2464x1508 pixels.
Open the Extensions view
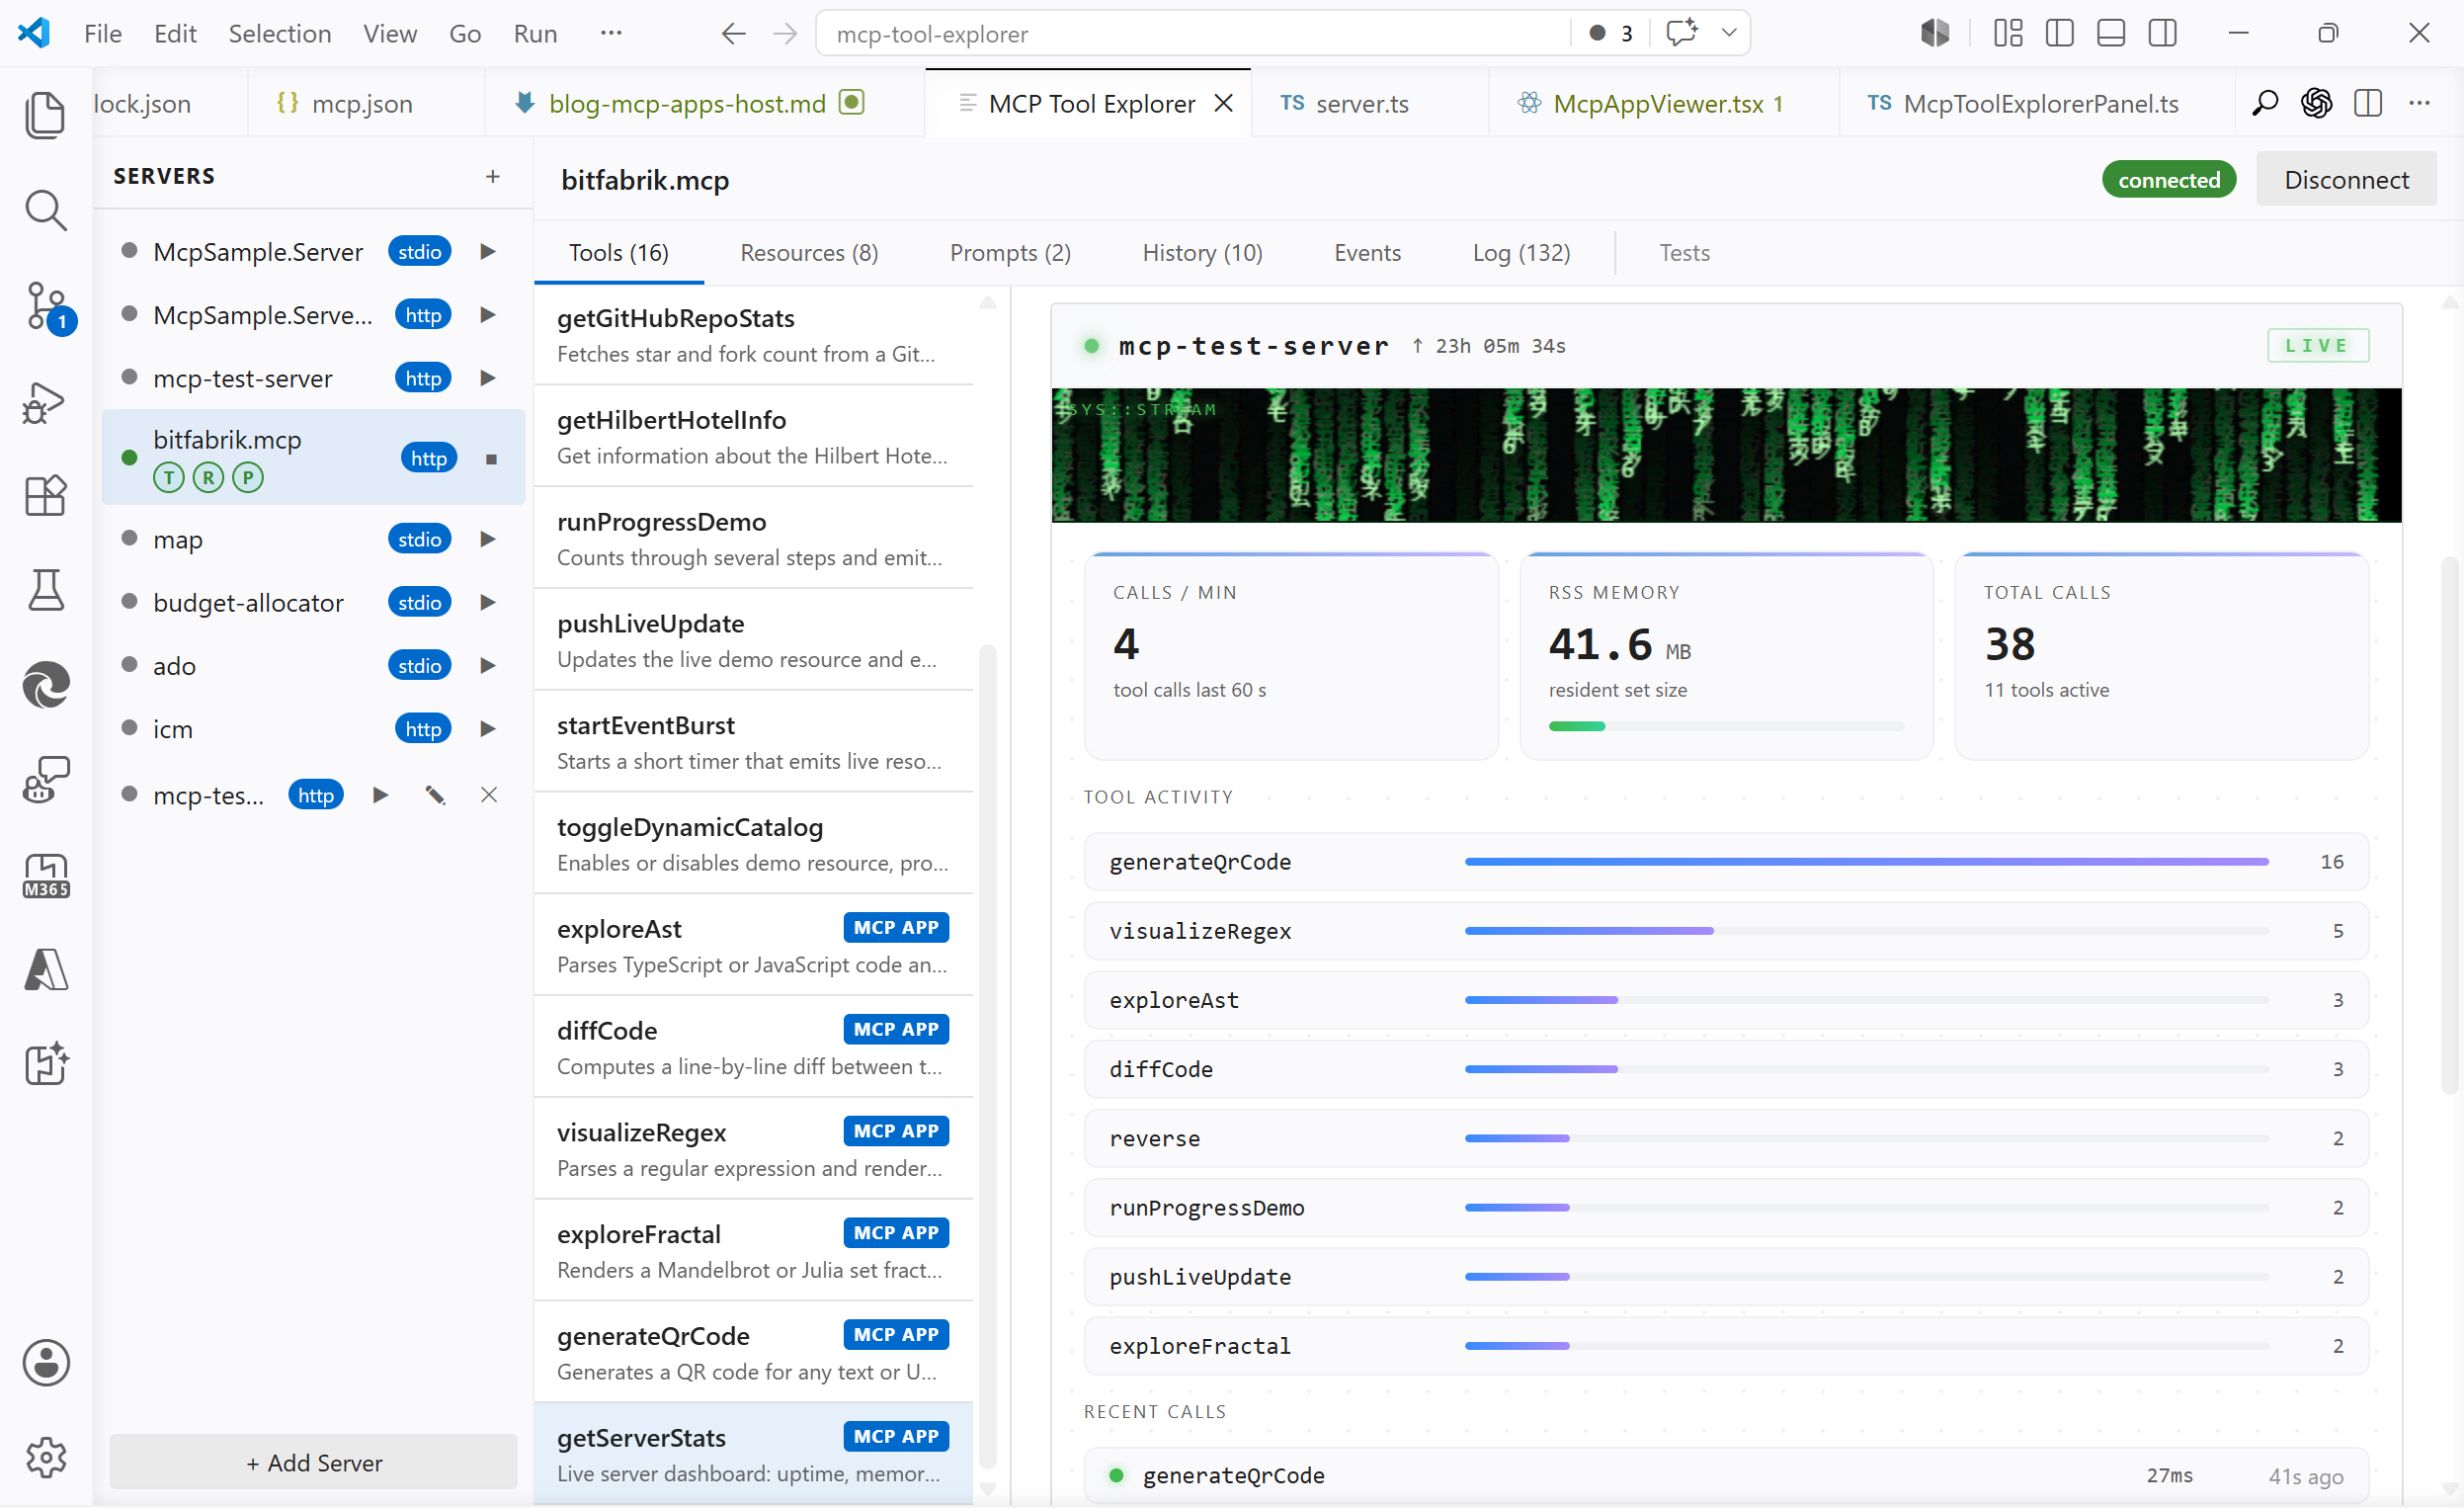point(45,495)
